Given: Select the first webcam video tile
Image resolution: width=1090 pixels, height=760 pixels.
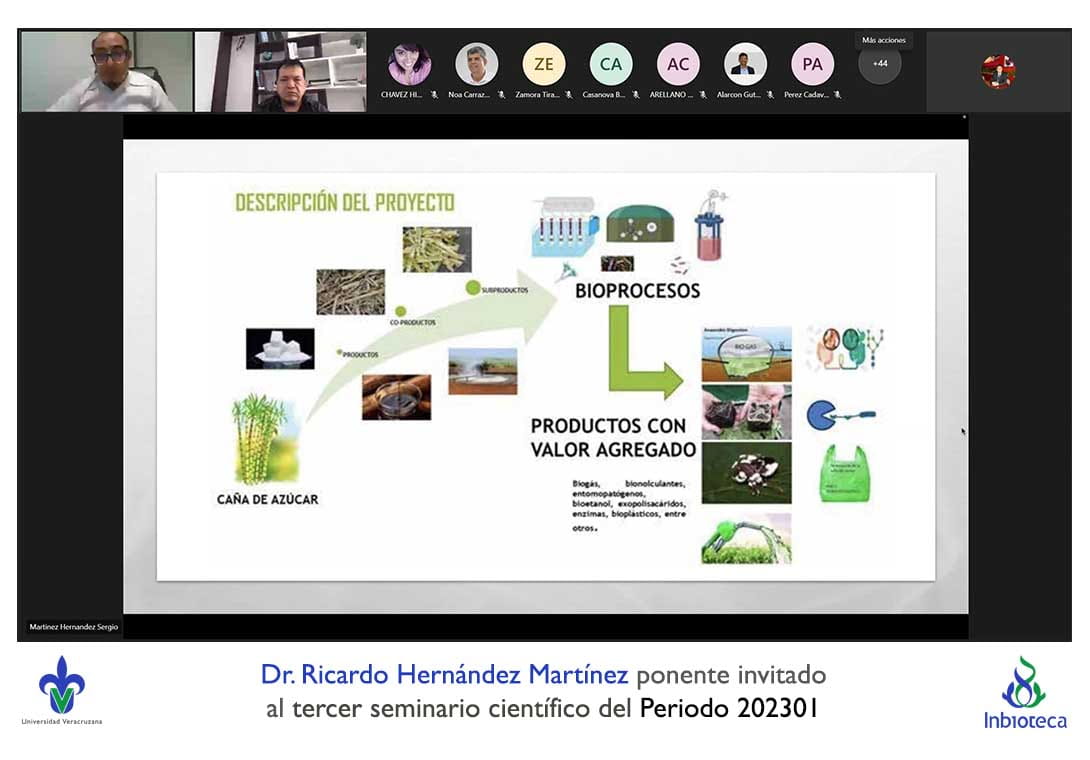Looking at the screenshot, I should pos(106,71).
